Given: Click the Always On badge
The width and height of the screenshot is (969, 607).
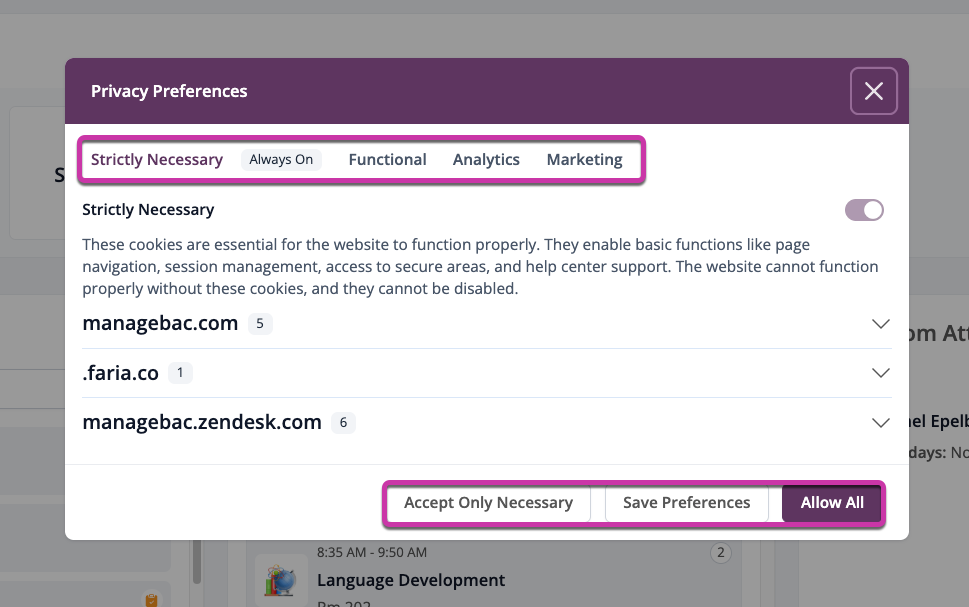Looking at the screenshot, I should [x=281, y=160].
